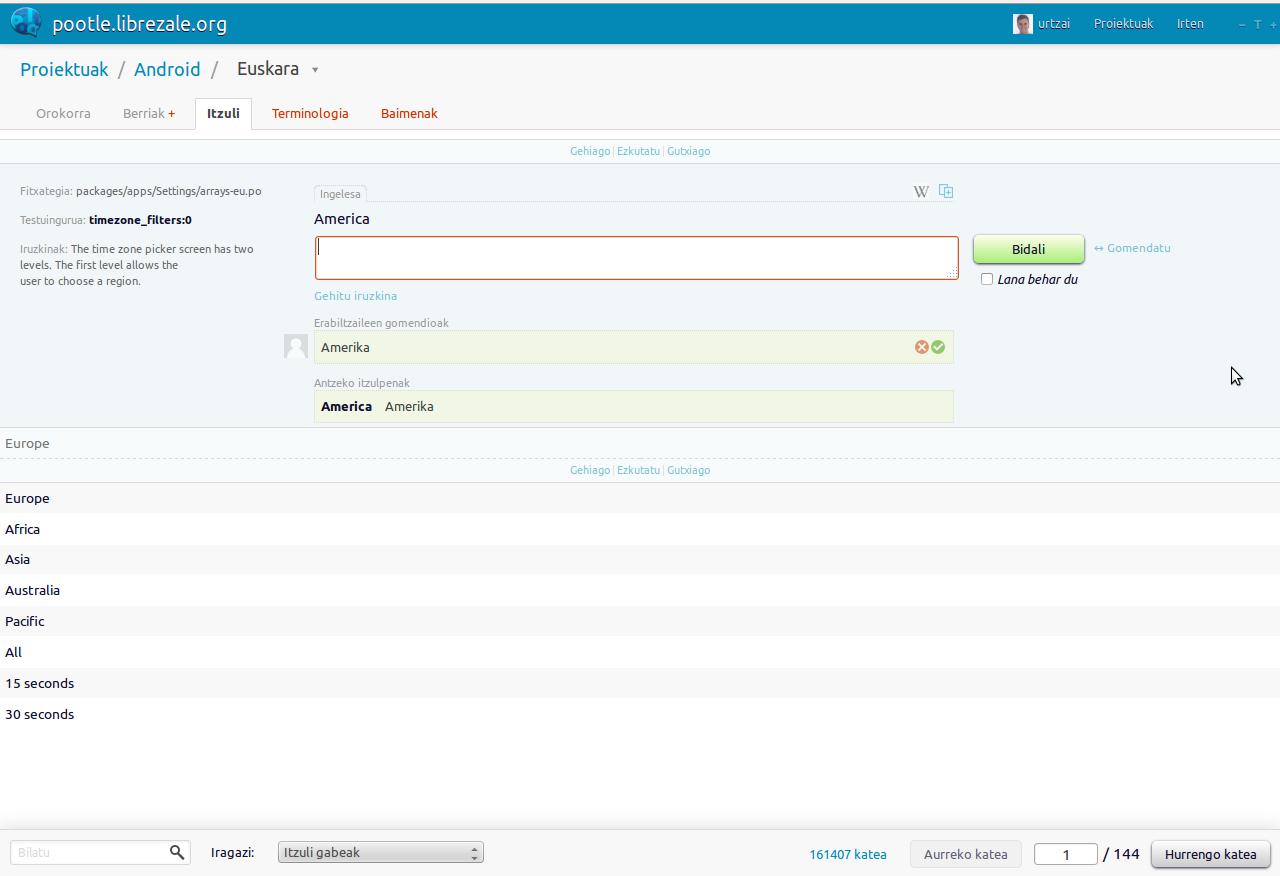The image size is (1280, 876).
Task: Open the 'Itzuli gabeak' filter dropdown
Action: point(380,853)
